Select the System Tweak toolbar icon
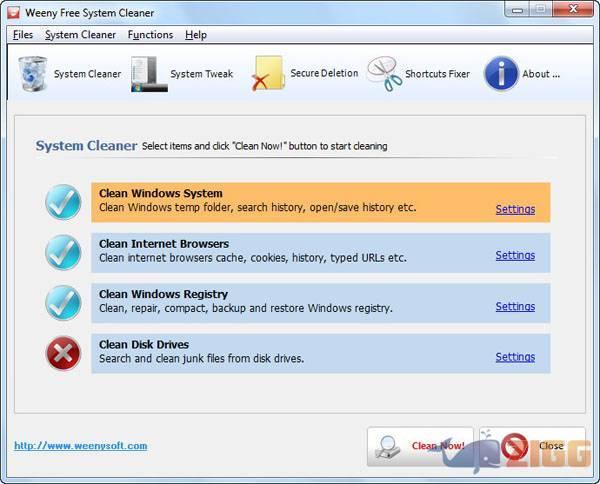Viewport: 600px width, 484px height. (148, 74)
